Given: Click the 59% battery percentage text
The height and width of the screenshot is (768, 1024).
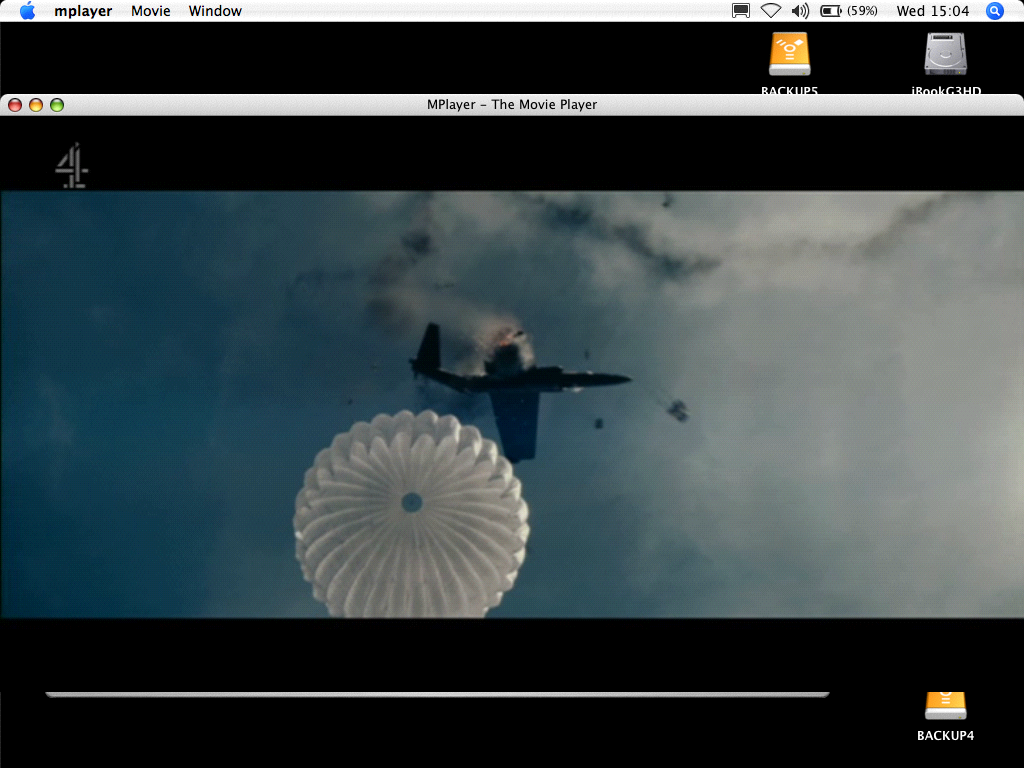Looking at the screenshot, I should tap(862, 11).
